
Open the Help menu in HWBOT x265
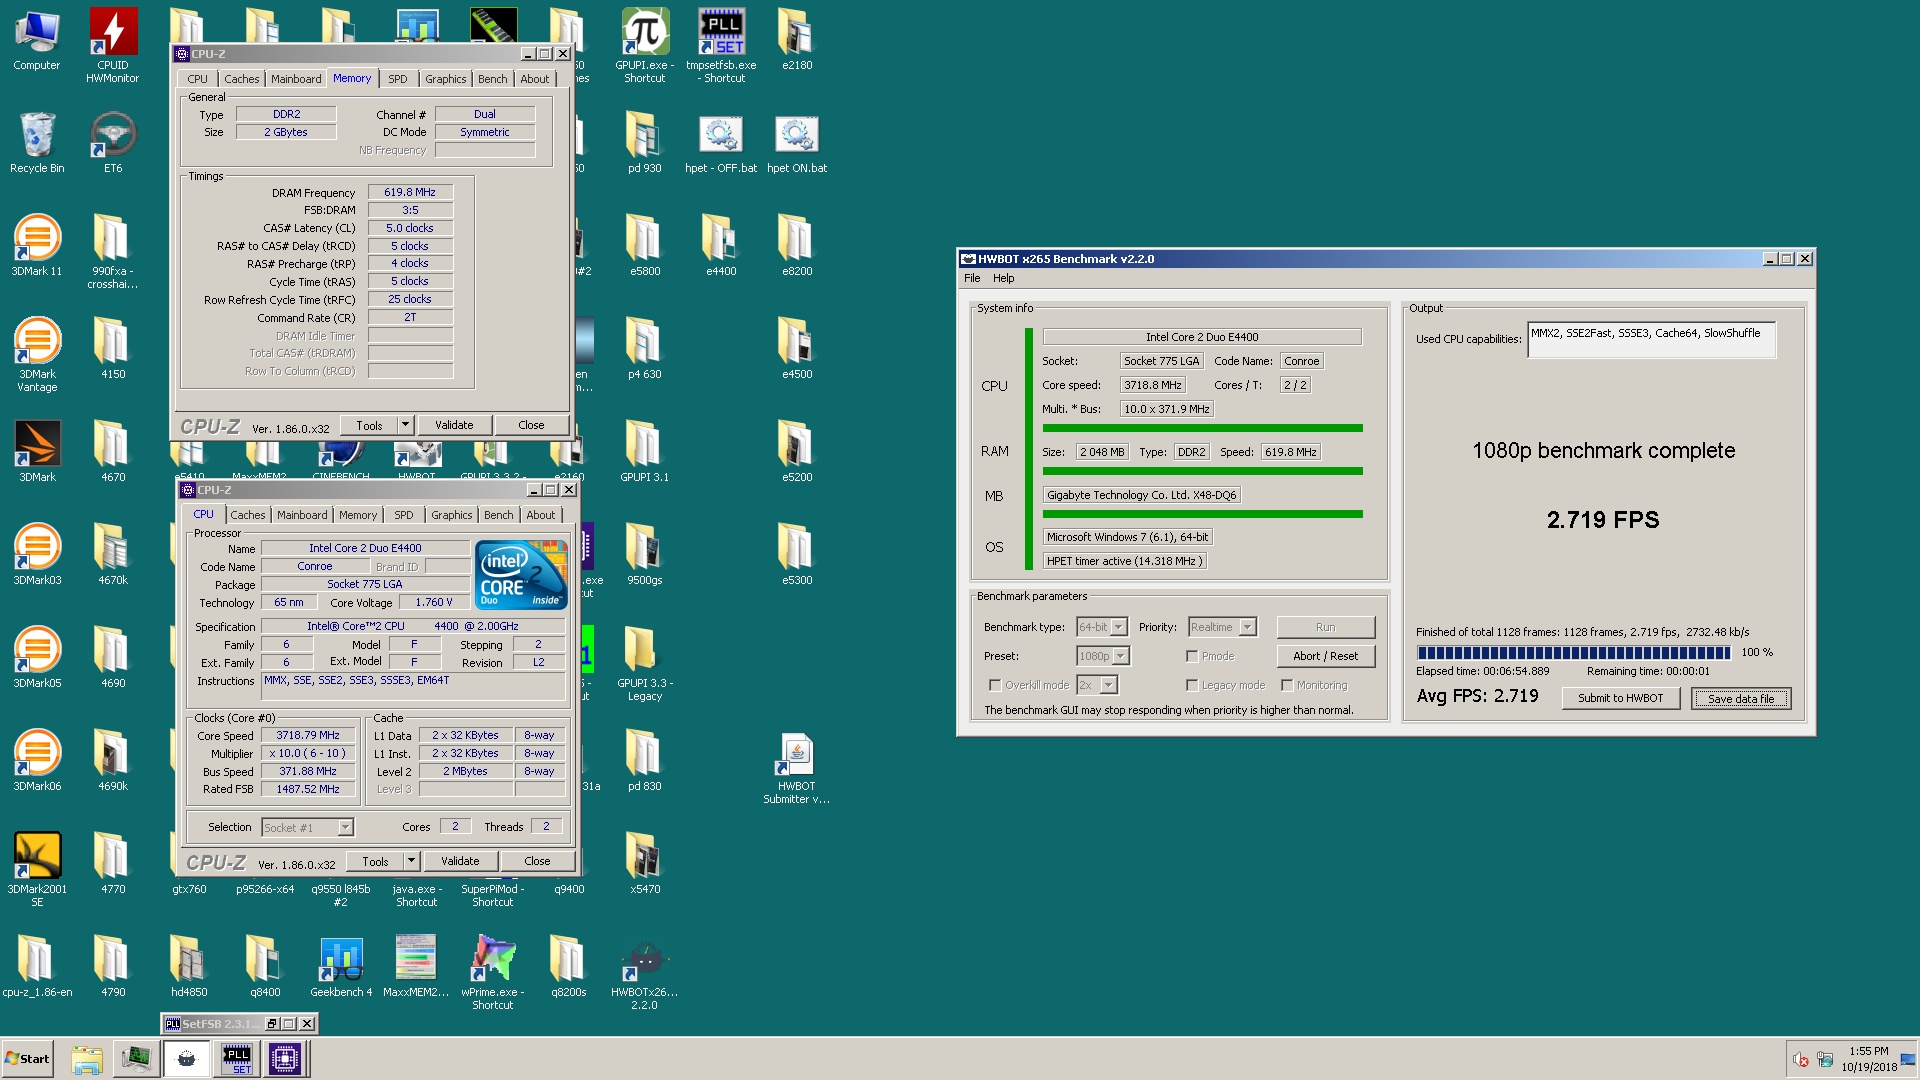1003,278
